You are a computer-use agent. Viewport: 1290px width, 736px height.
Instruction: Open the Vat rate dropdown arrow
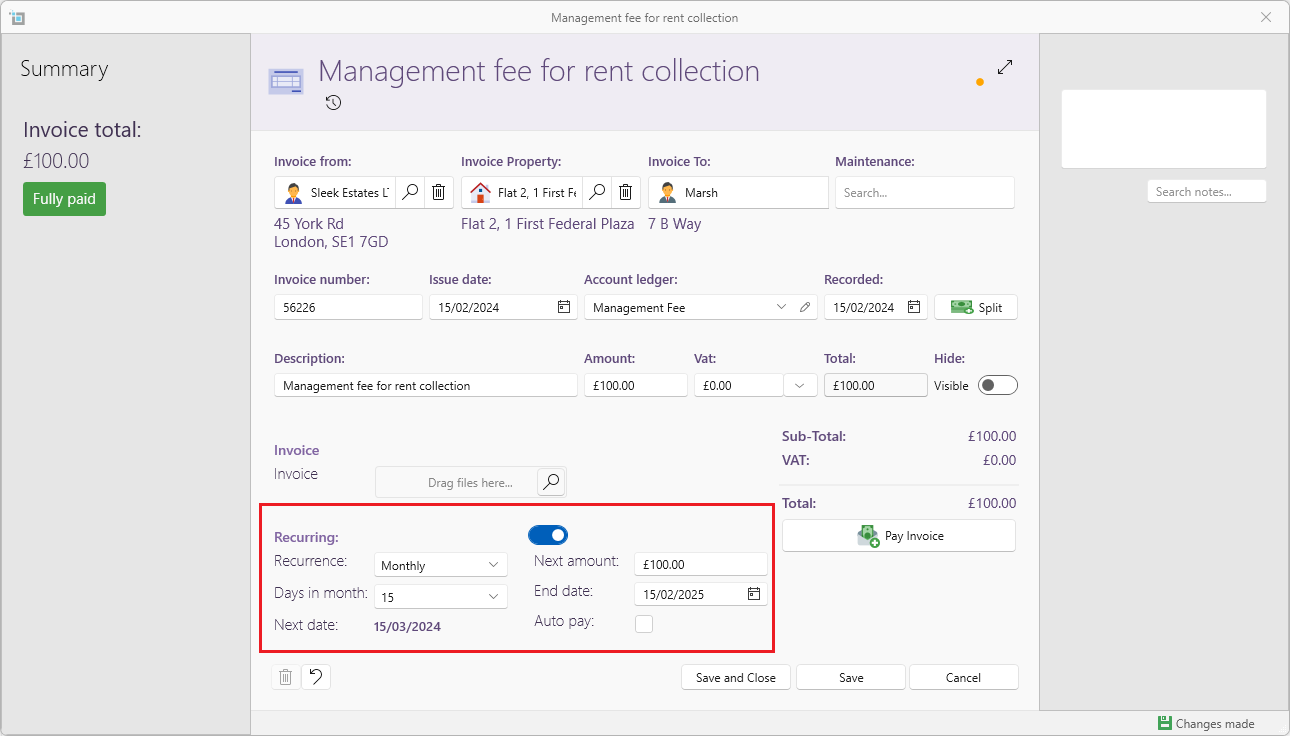801,385
